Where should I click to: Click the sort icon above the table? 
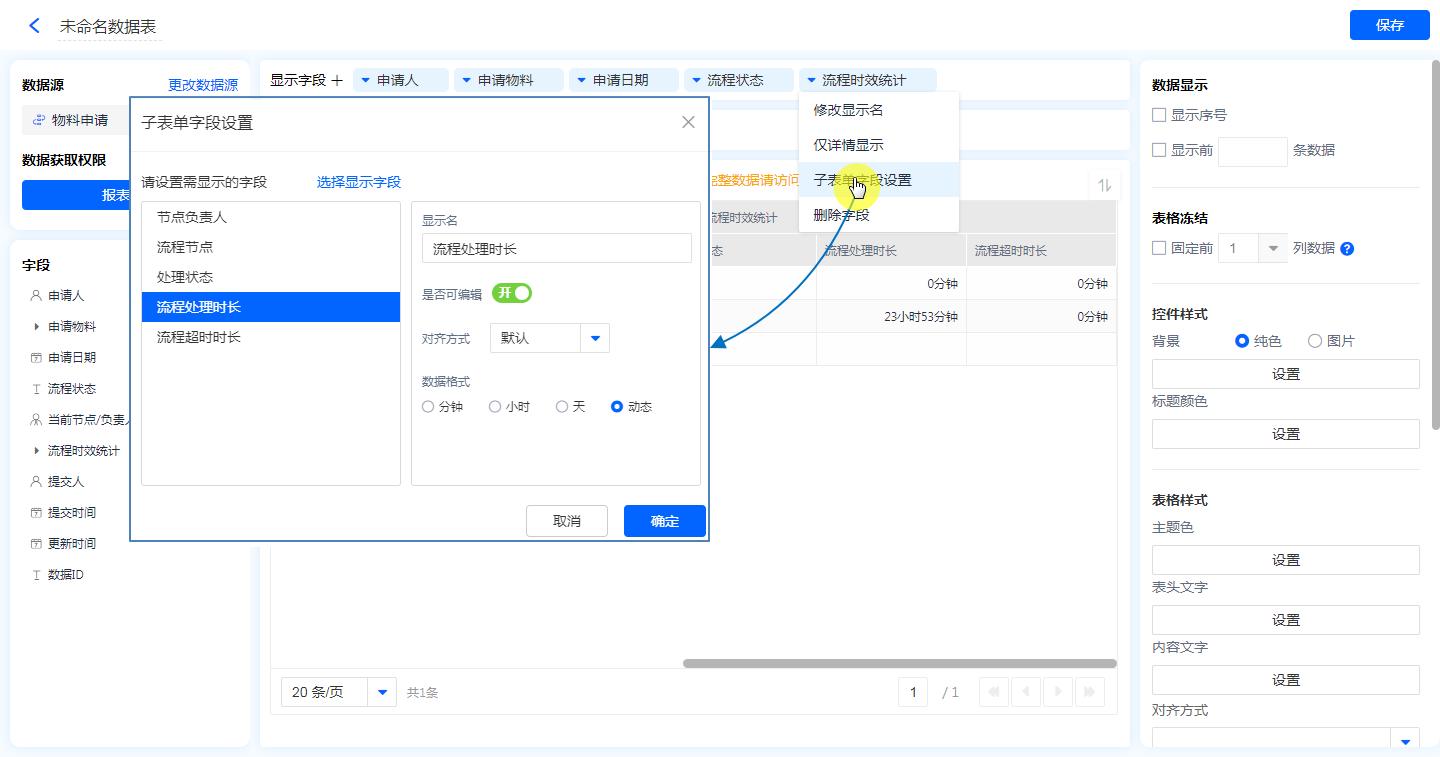click(1104, 185)
